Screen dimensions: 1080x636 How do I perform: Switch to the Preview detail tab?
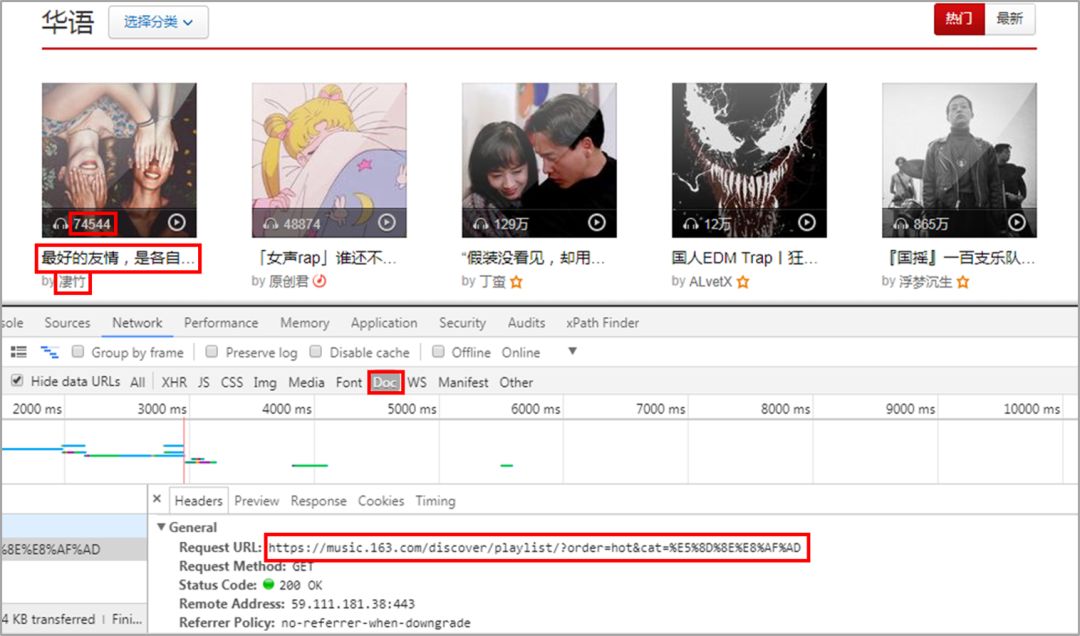[256, 501]
